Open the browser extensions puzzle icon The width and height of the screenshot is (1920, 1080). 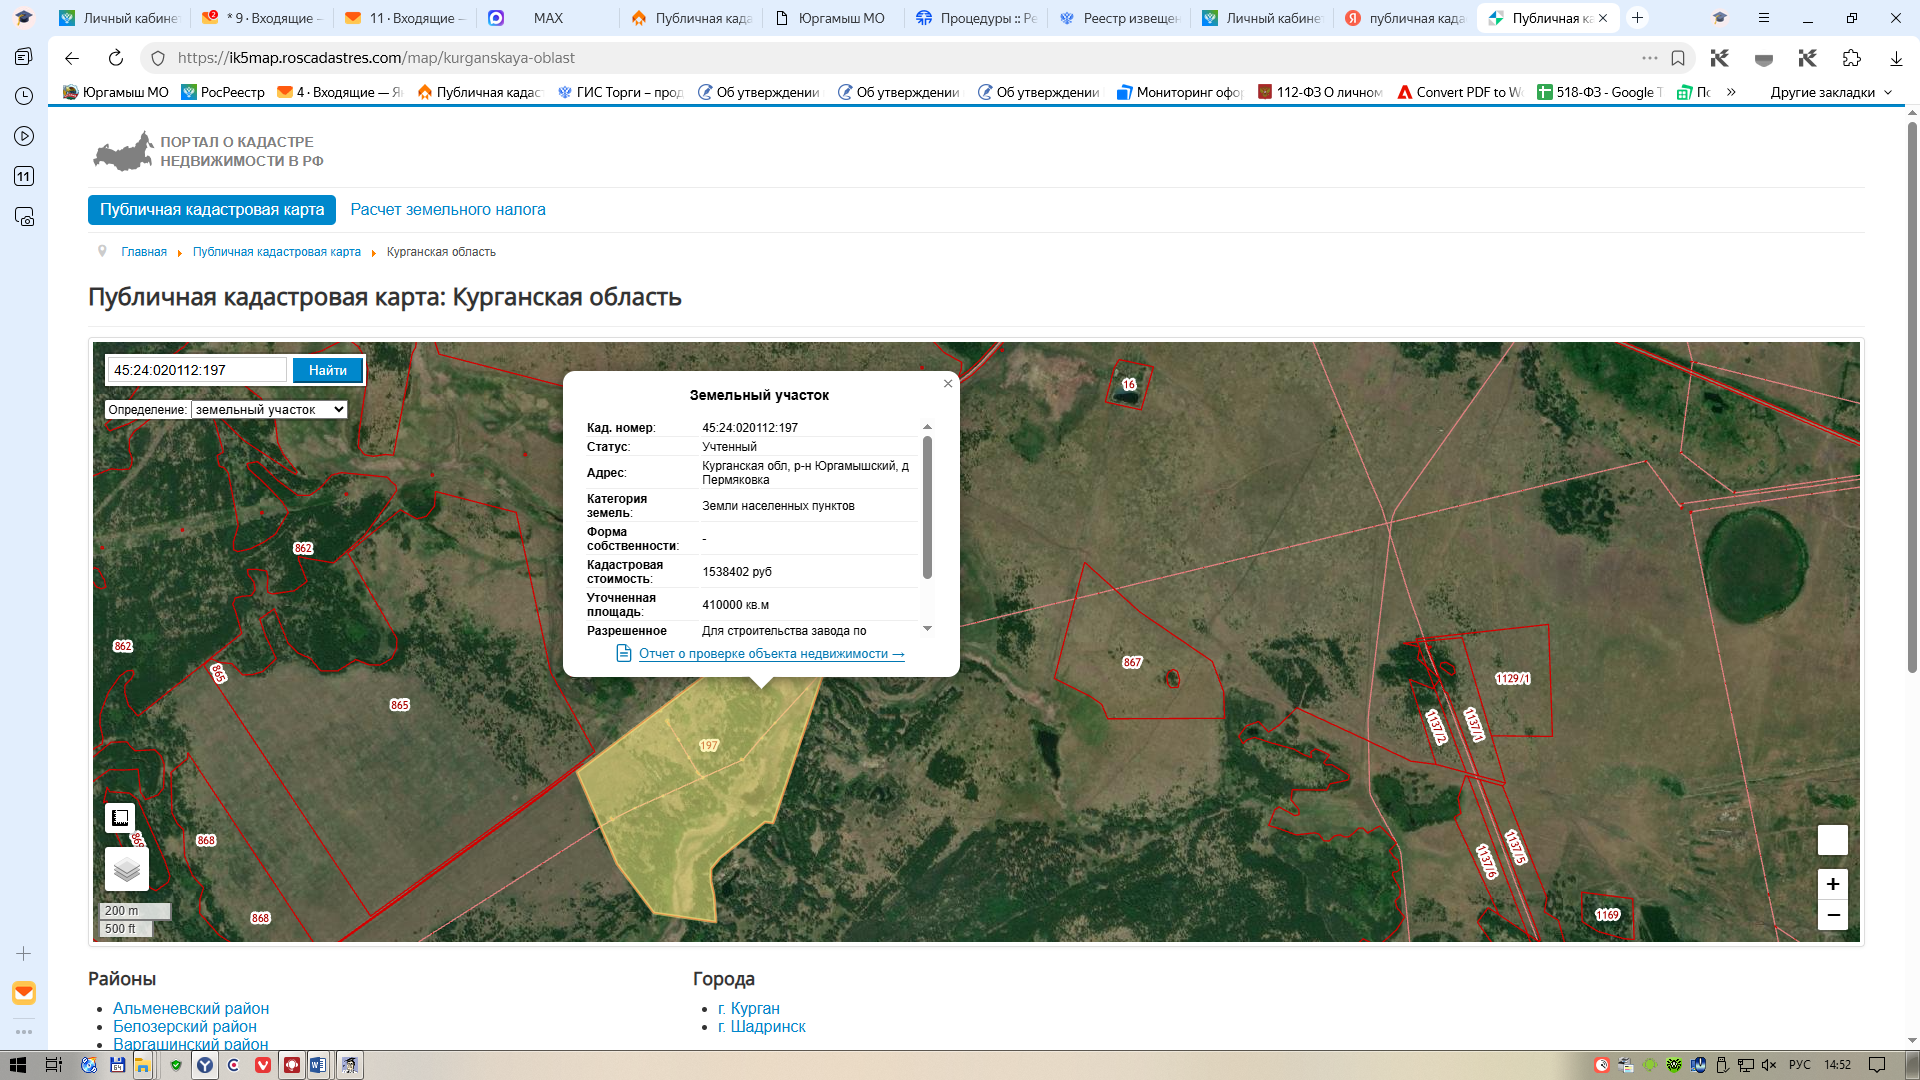1851,58
